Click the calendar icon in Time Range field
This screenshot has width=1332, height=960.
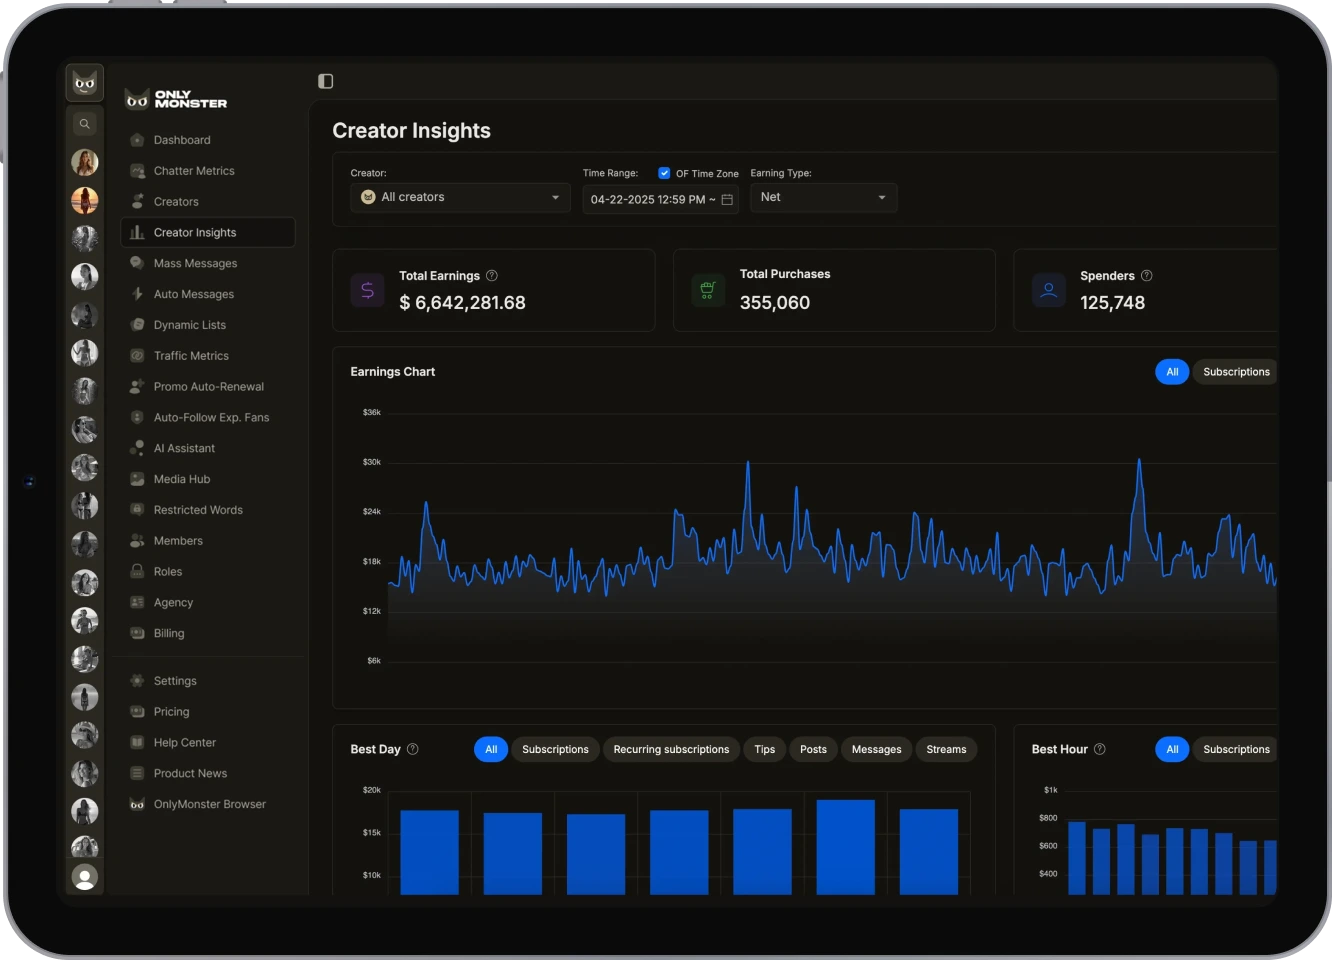tap(727, 200)
